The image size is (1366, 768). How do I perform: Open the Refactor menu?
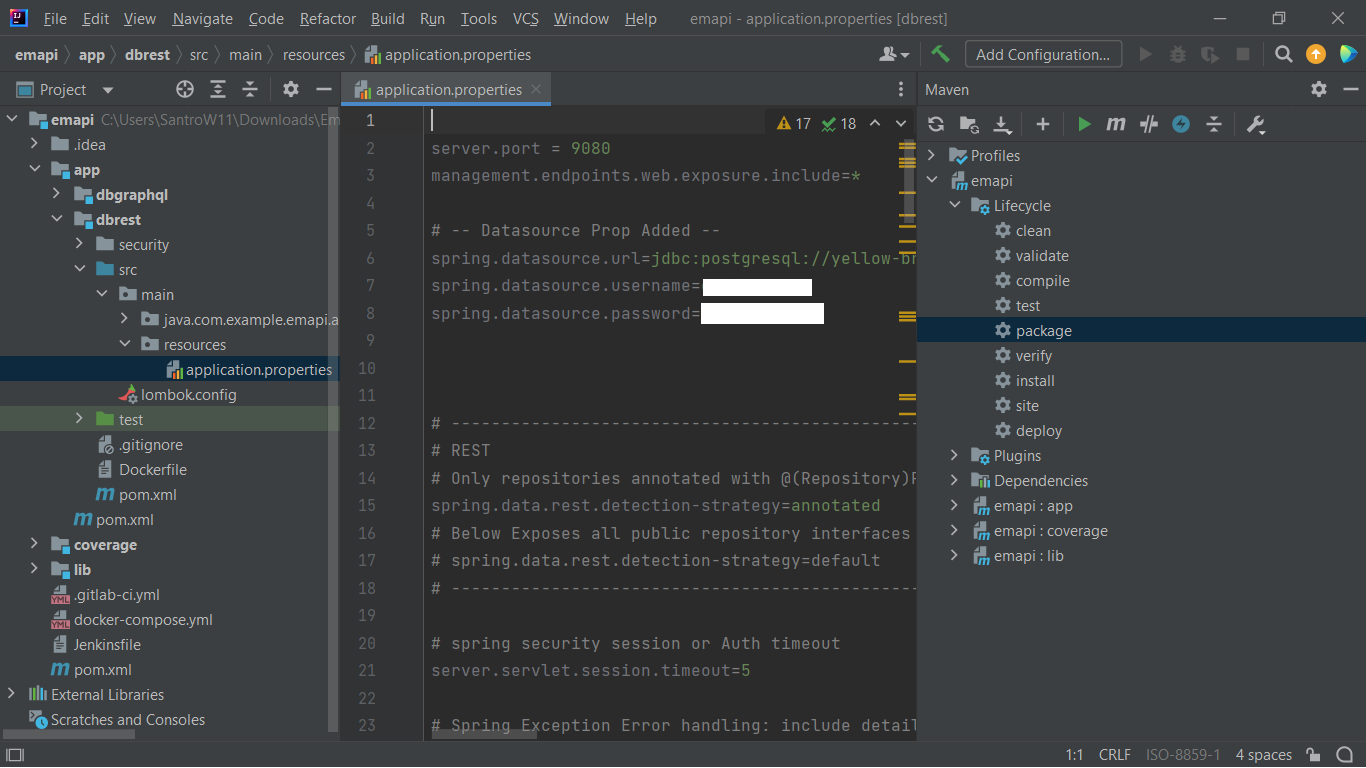(x=327, y=19)
